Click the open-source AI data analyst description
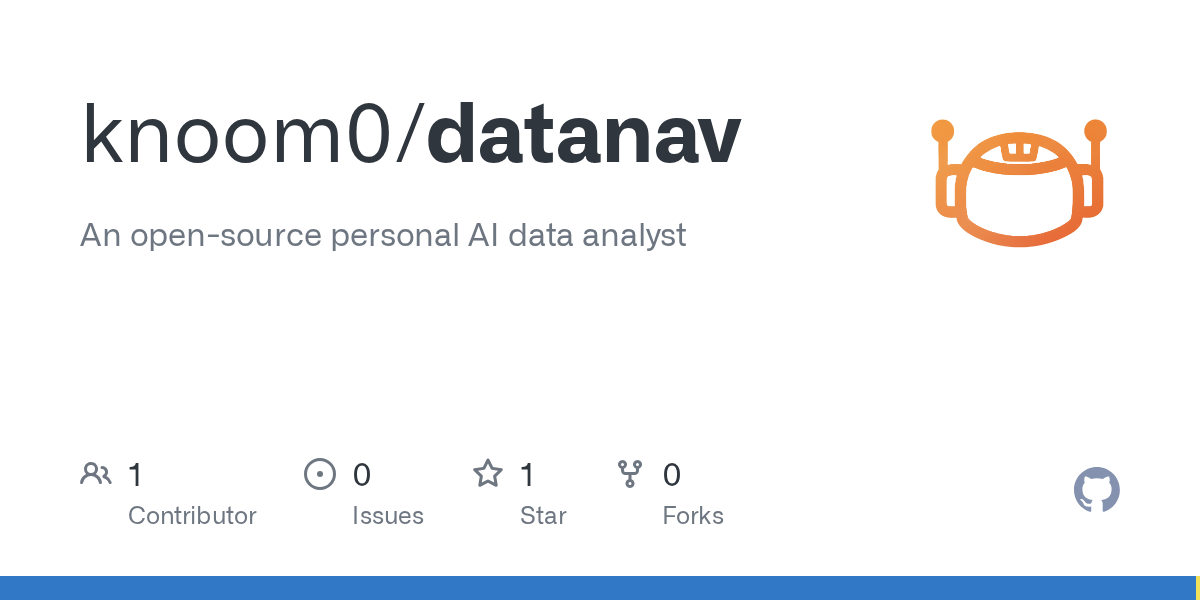The image size is (1200, 600). [383, 235]
